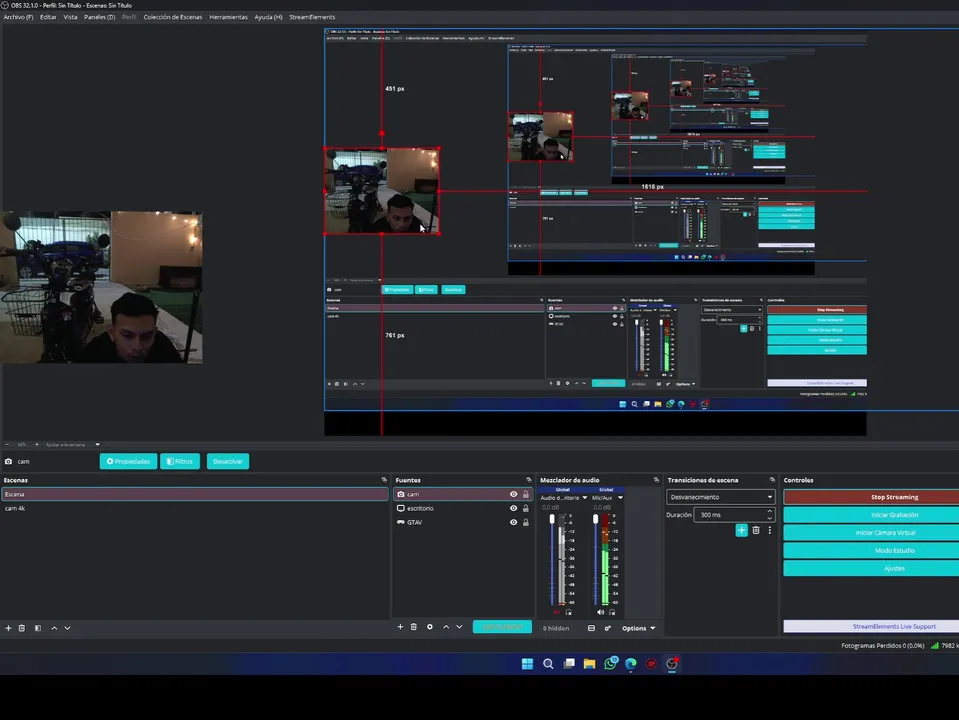The width and height of the screenshot is (959, 720).
Task: Open Windows Start from the taskbar
Action: [x=527, y=664]
